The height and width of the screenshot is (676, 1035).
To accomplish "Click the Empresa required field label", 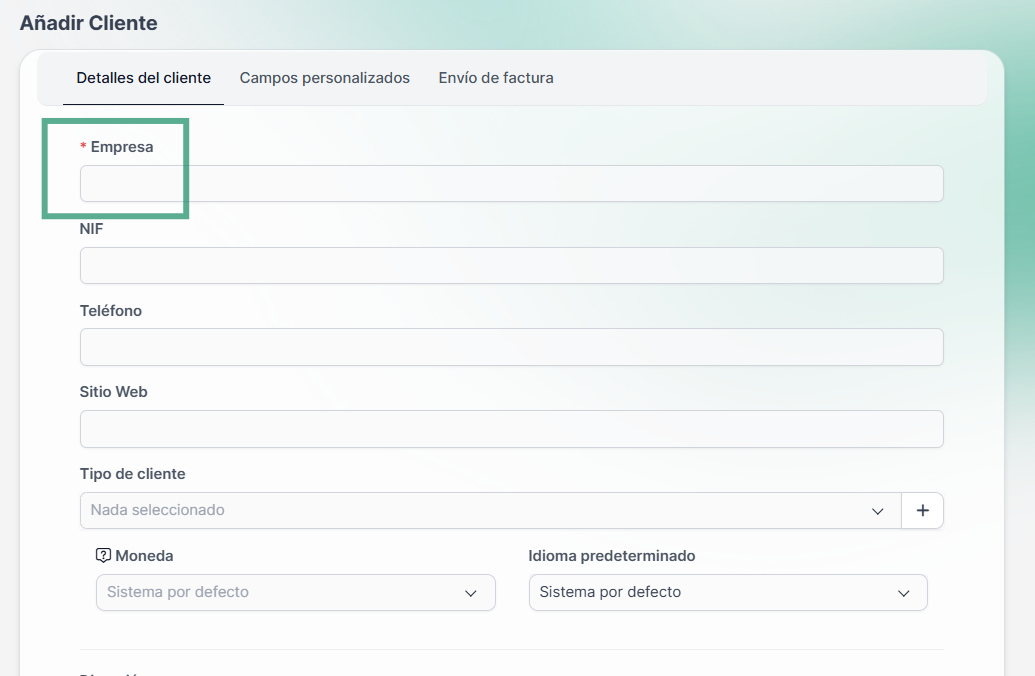I will point(121,147).
